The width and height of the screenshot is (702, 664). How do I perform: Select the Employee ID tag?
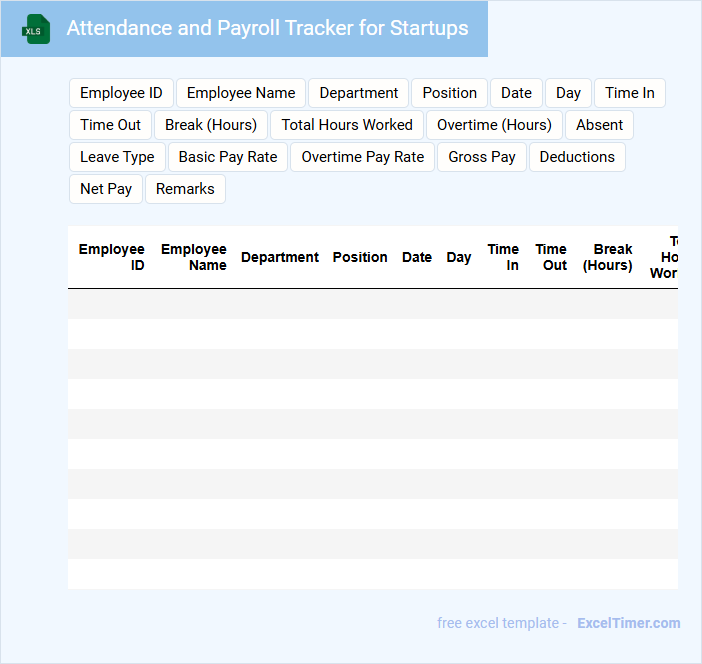coord(121,93)
